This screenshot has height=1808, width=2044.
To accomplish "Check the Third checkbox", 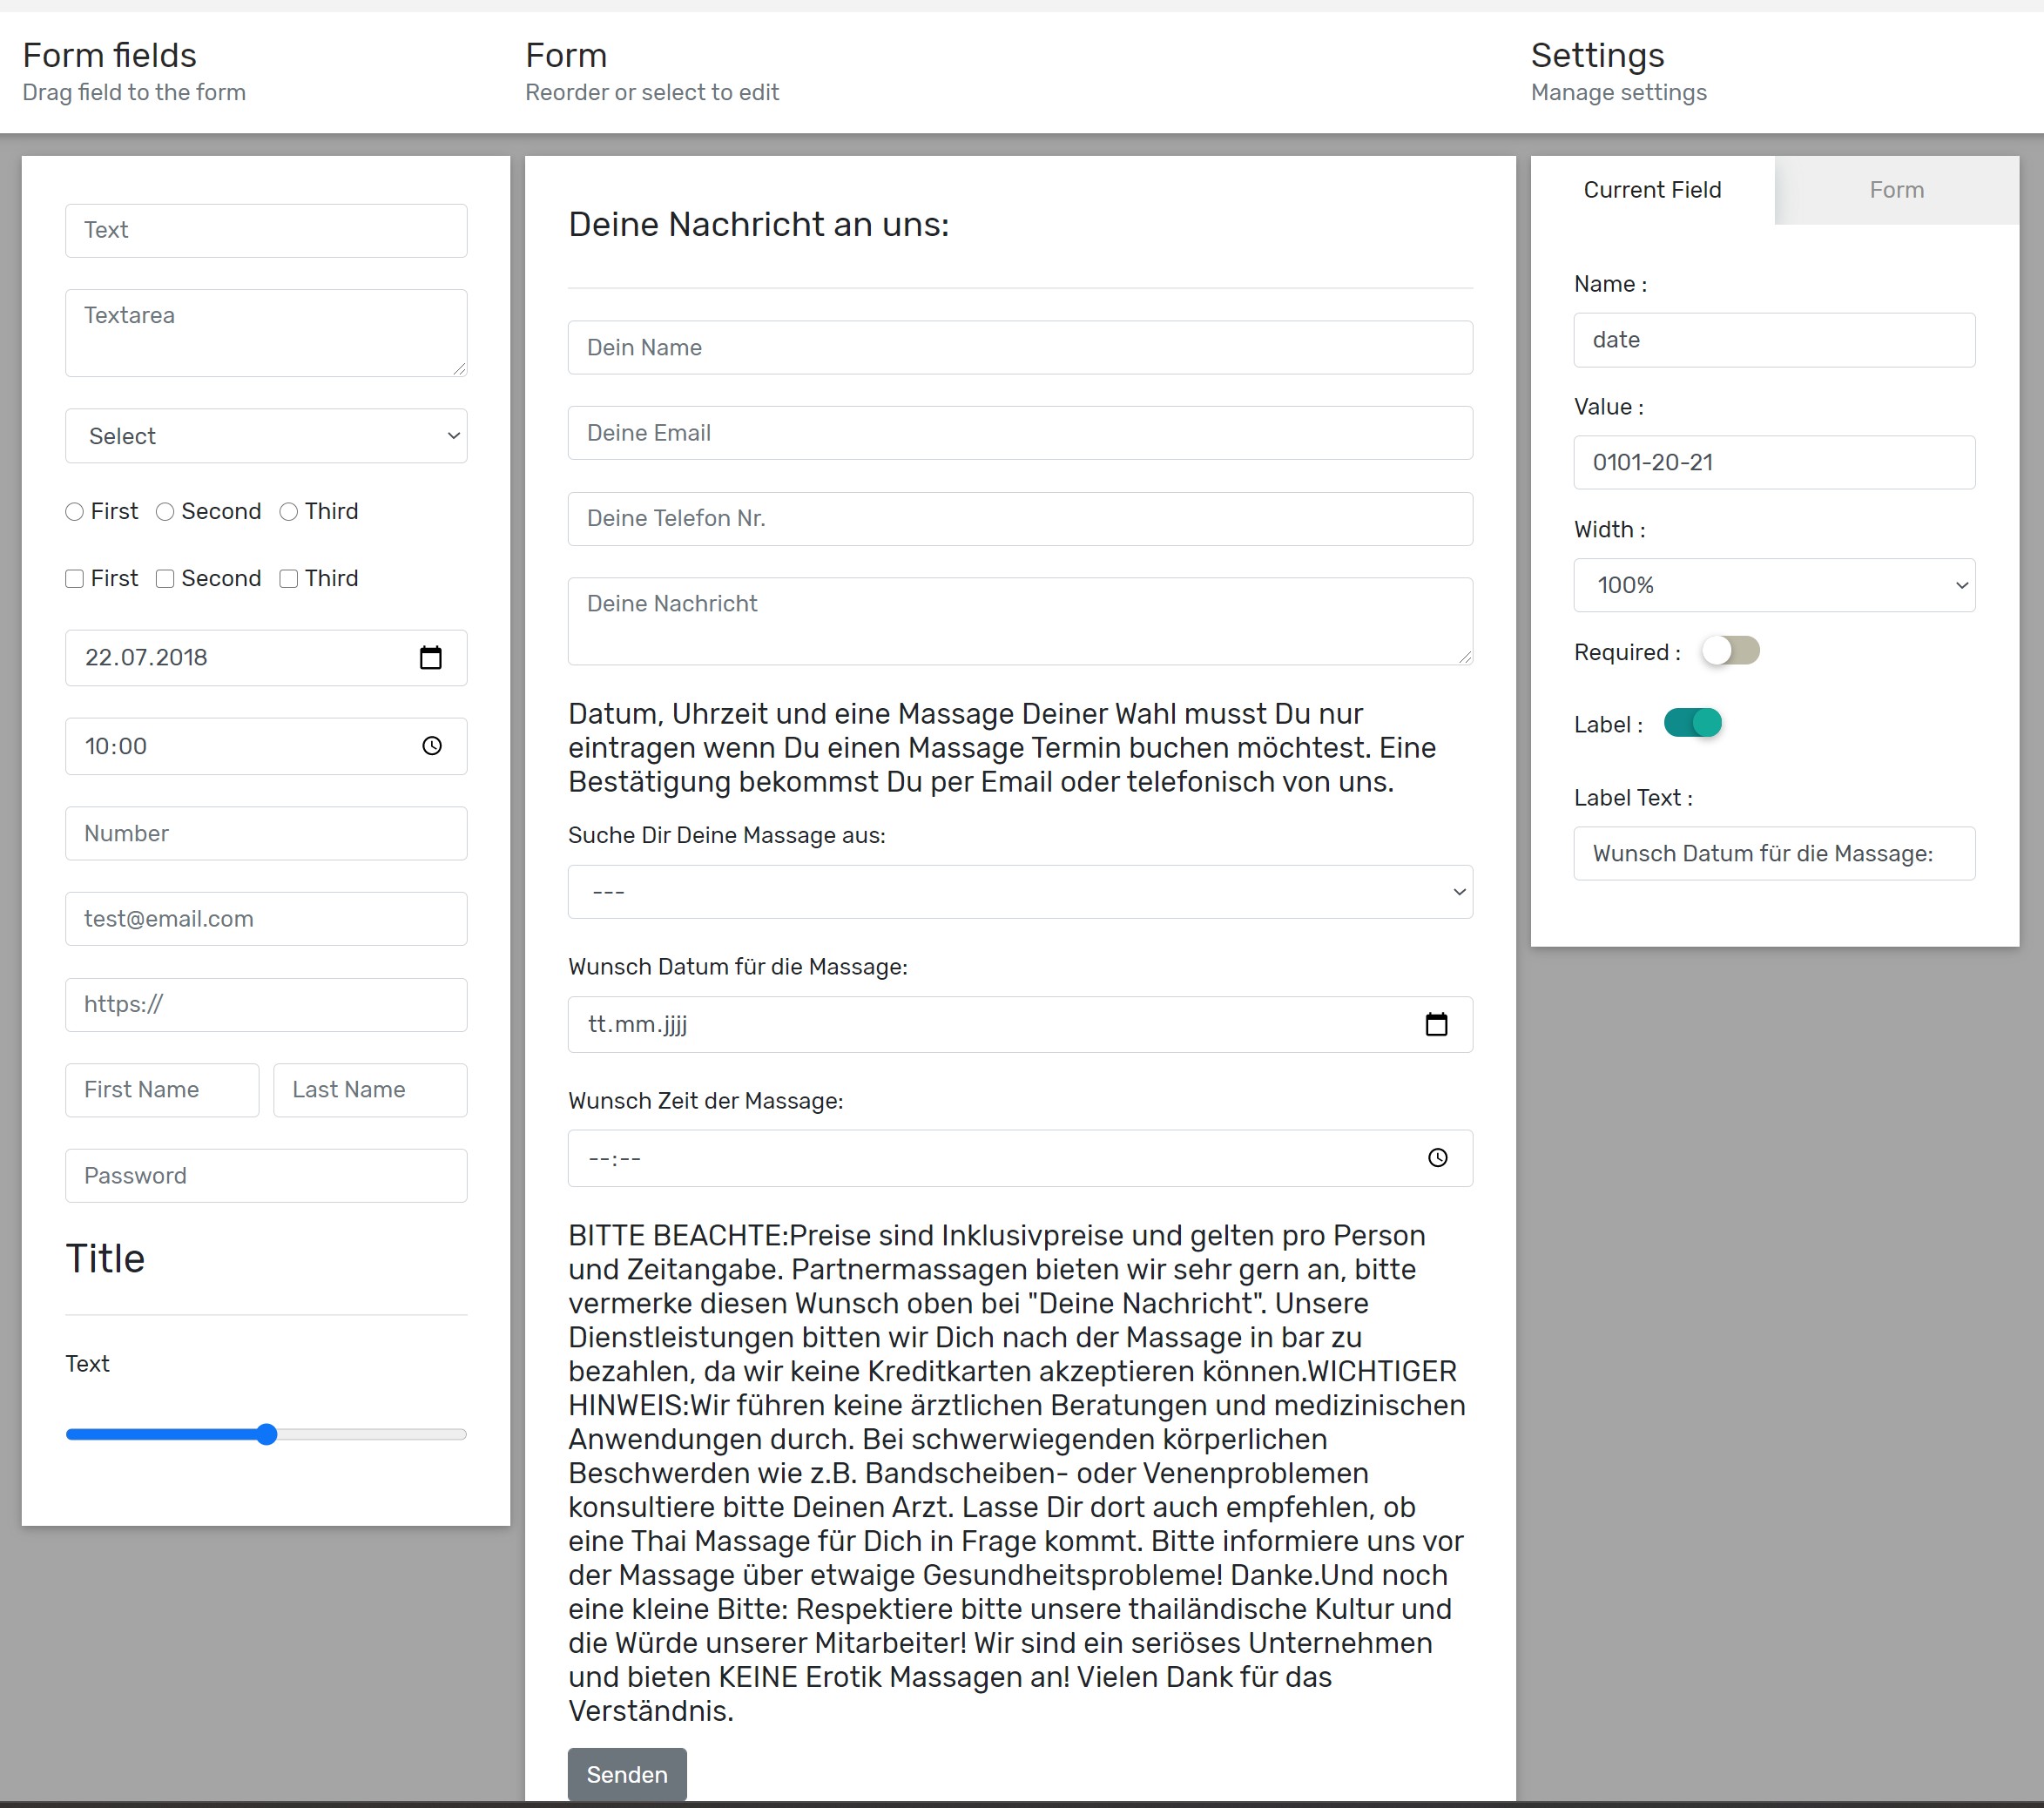I will click(289, 579).
